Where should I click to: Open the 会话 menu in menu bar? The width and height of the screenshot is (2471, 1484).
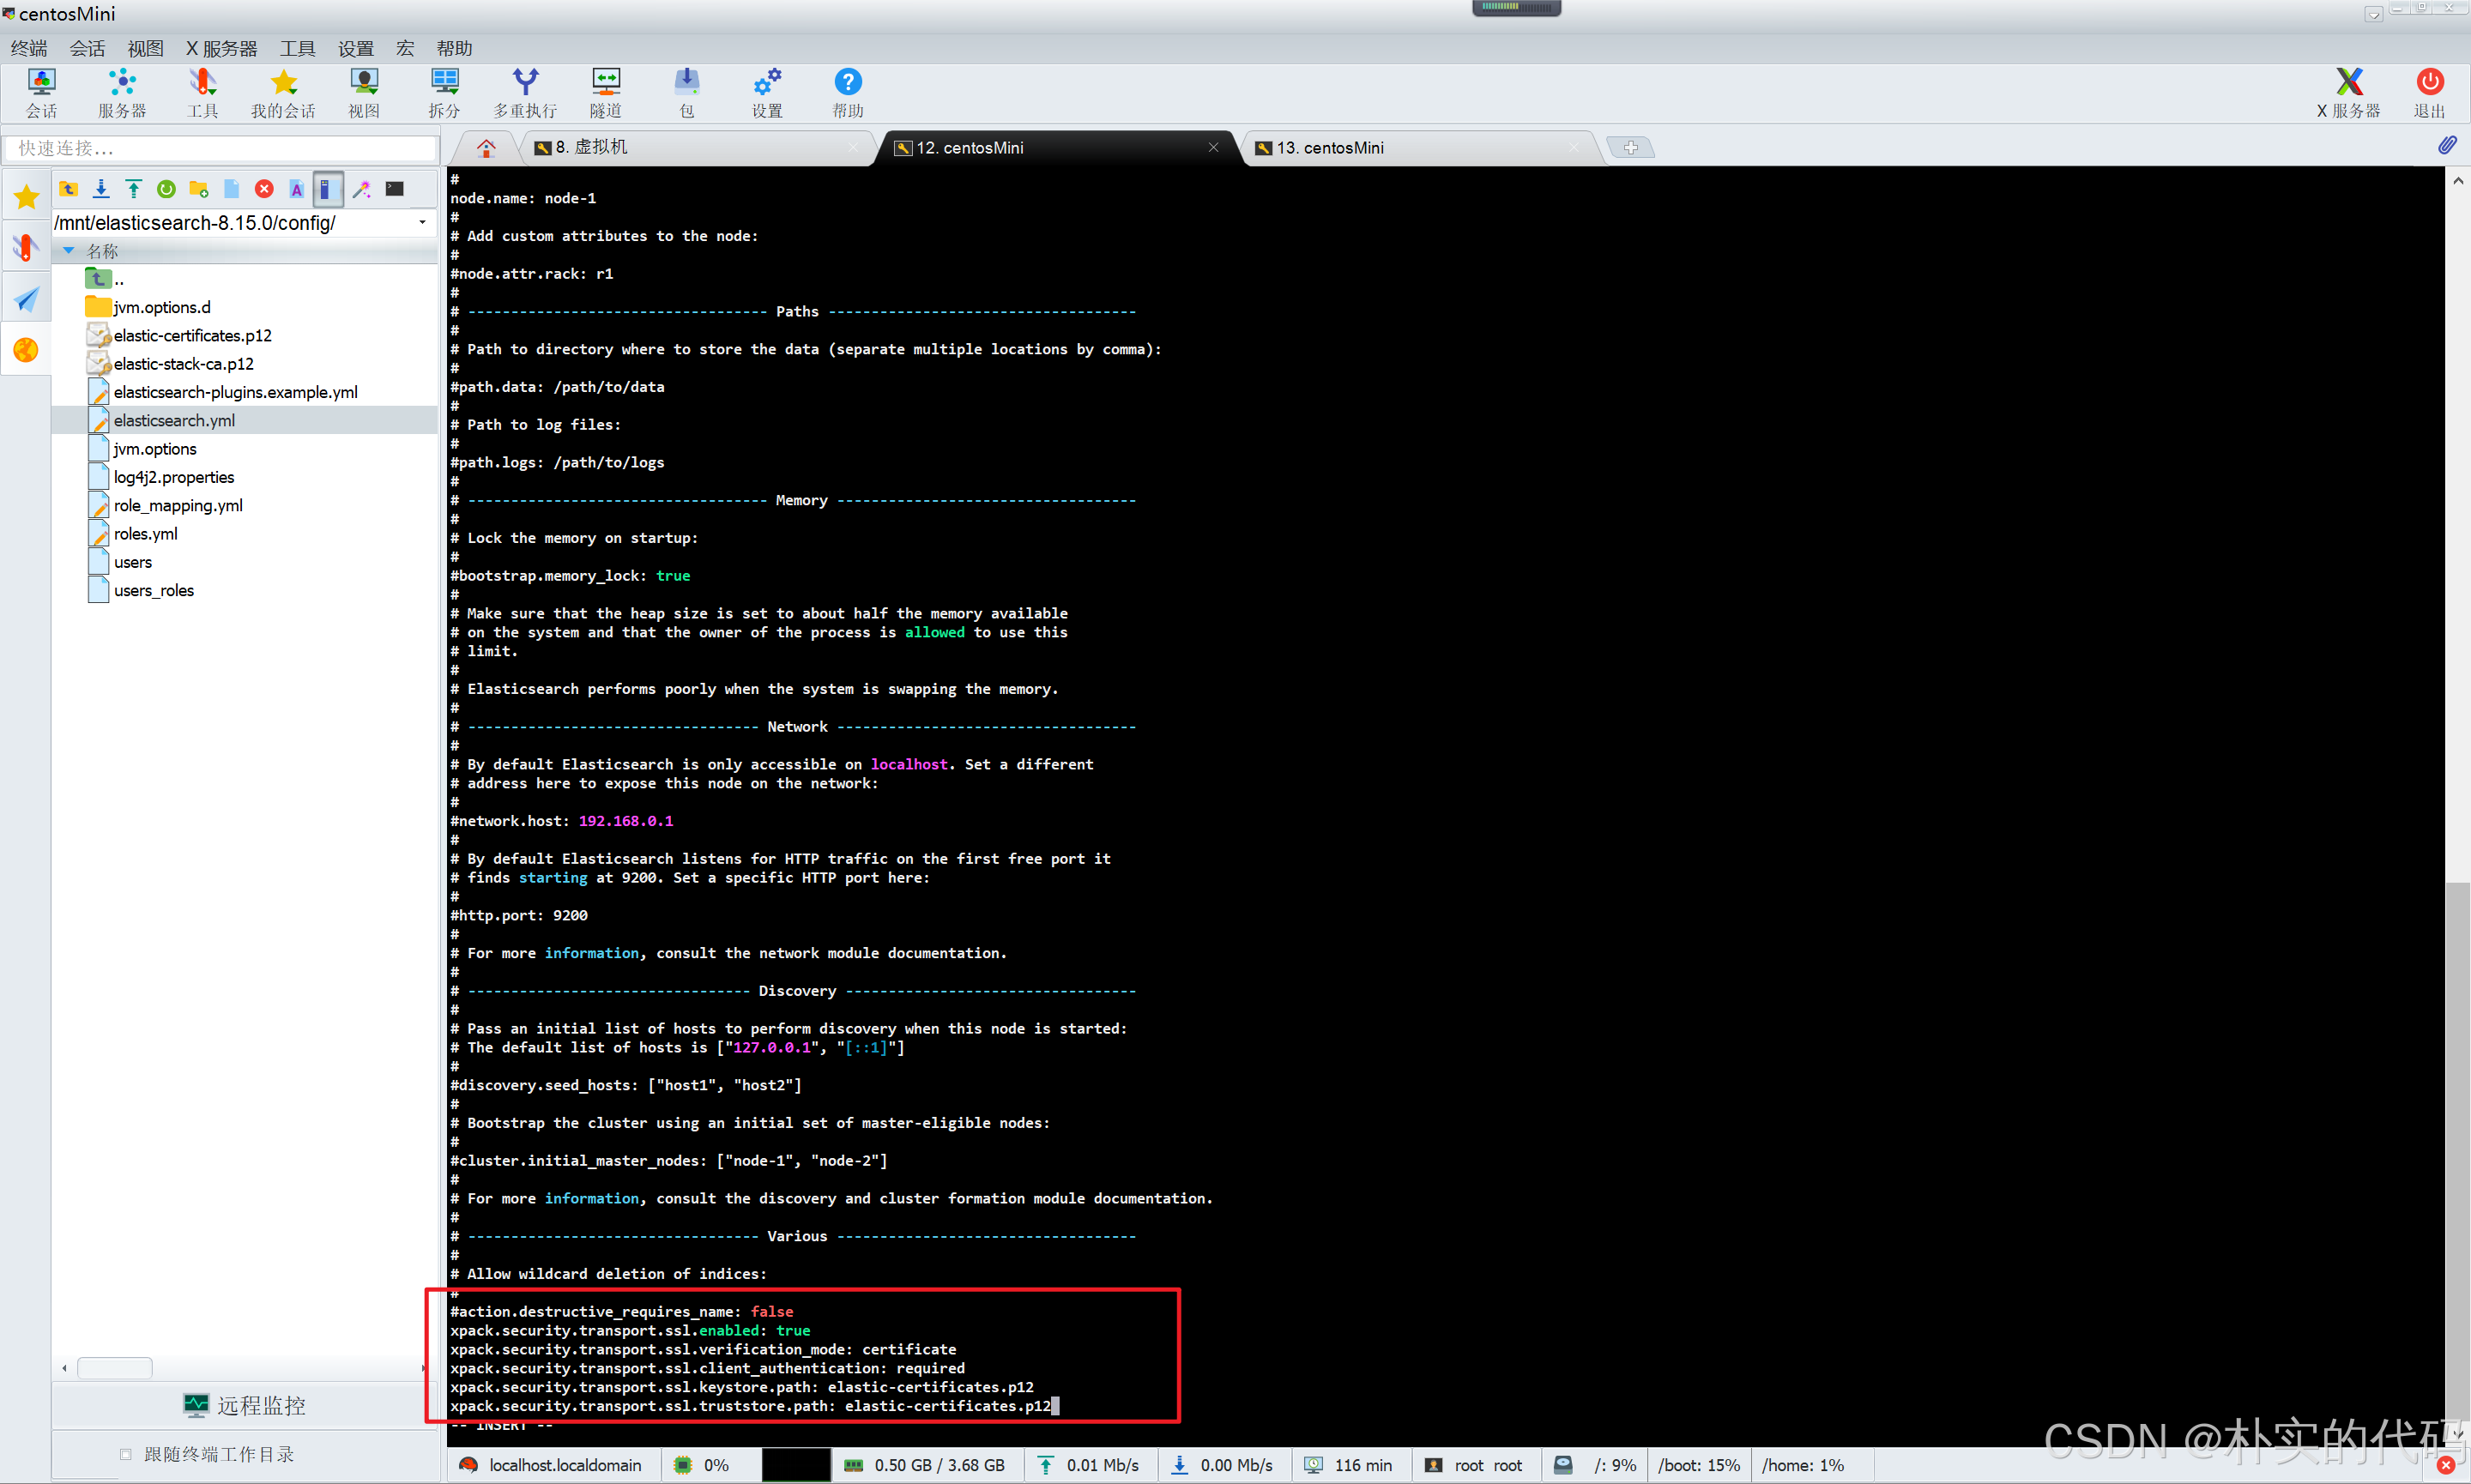click(87, 48)
